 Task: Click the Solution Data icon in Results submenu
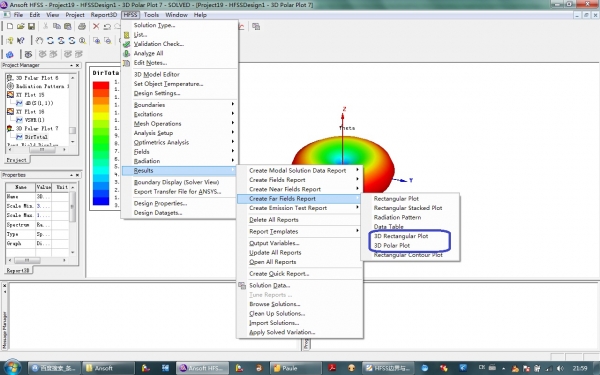tap(242, 285)
